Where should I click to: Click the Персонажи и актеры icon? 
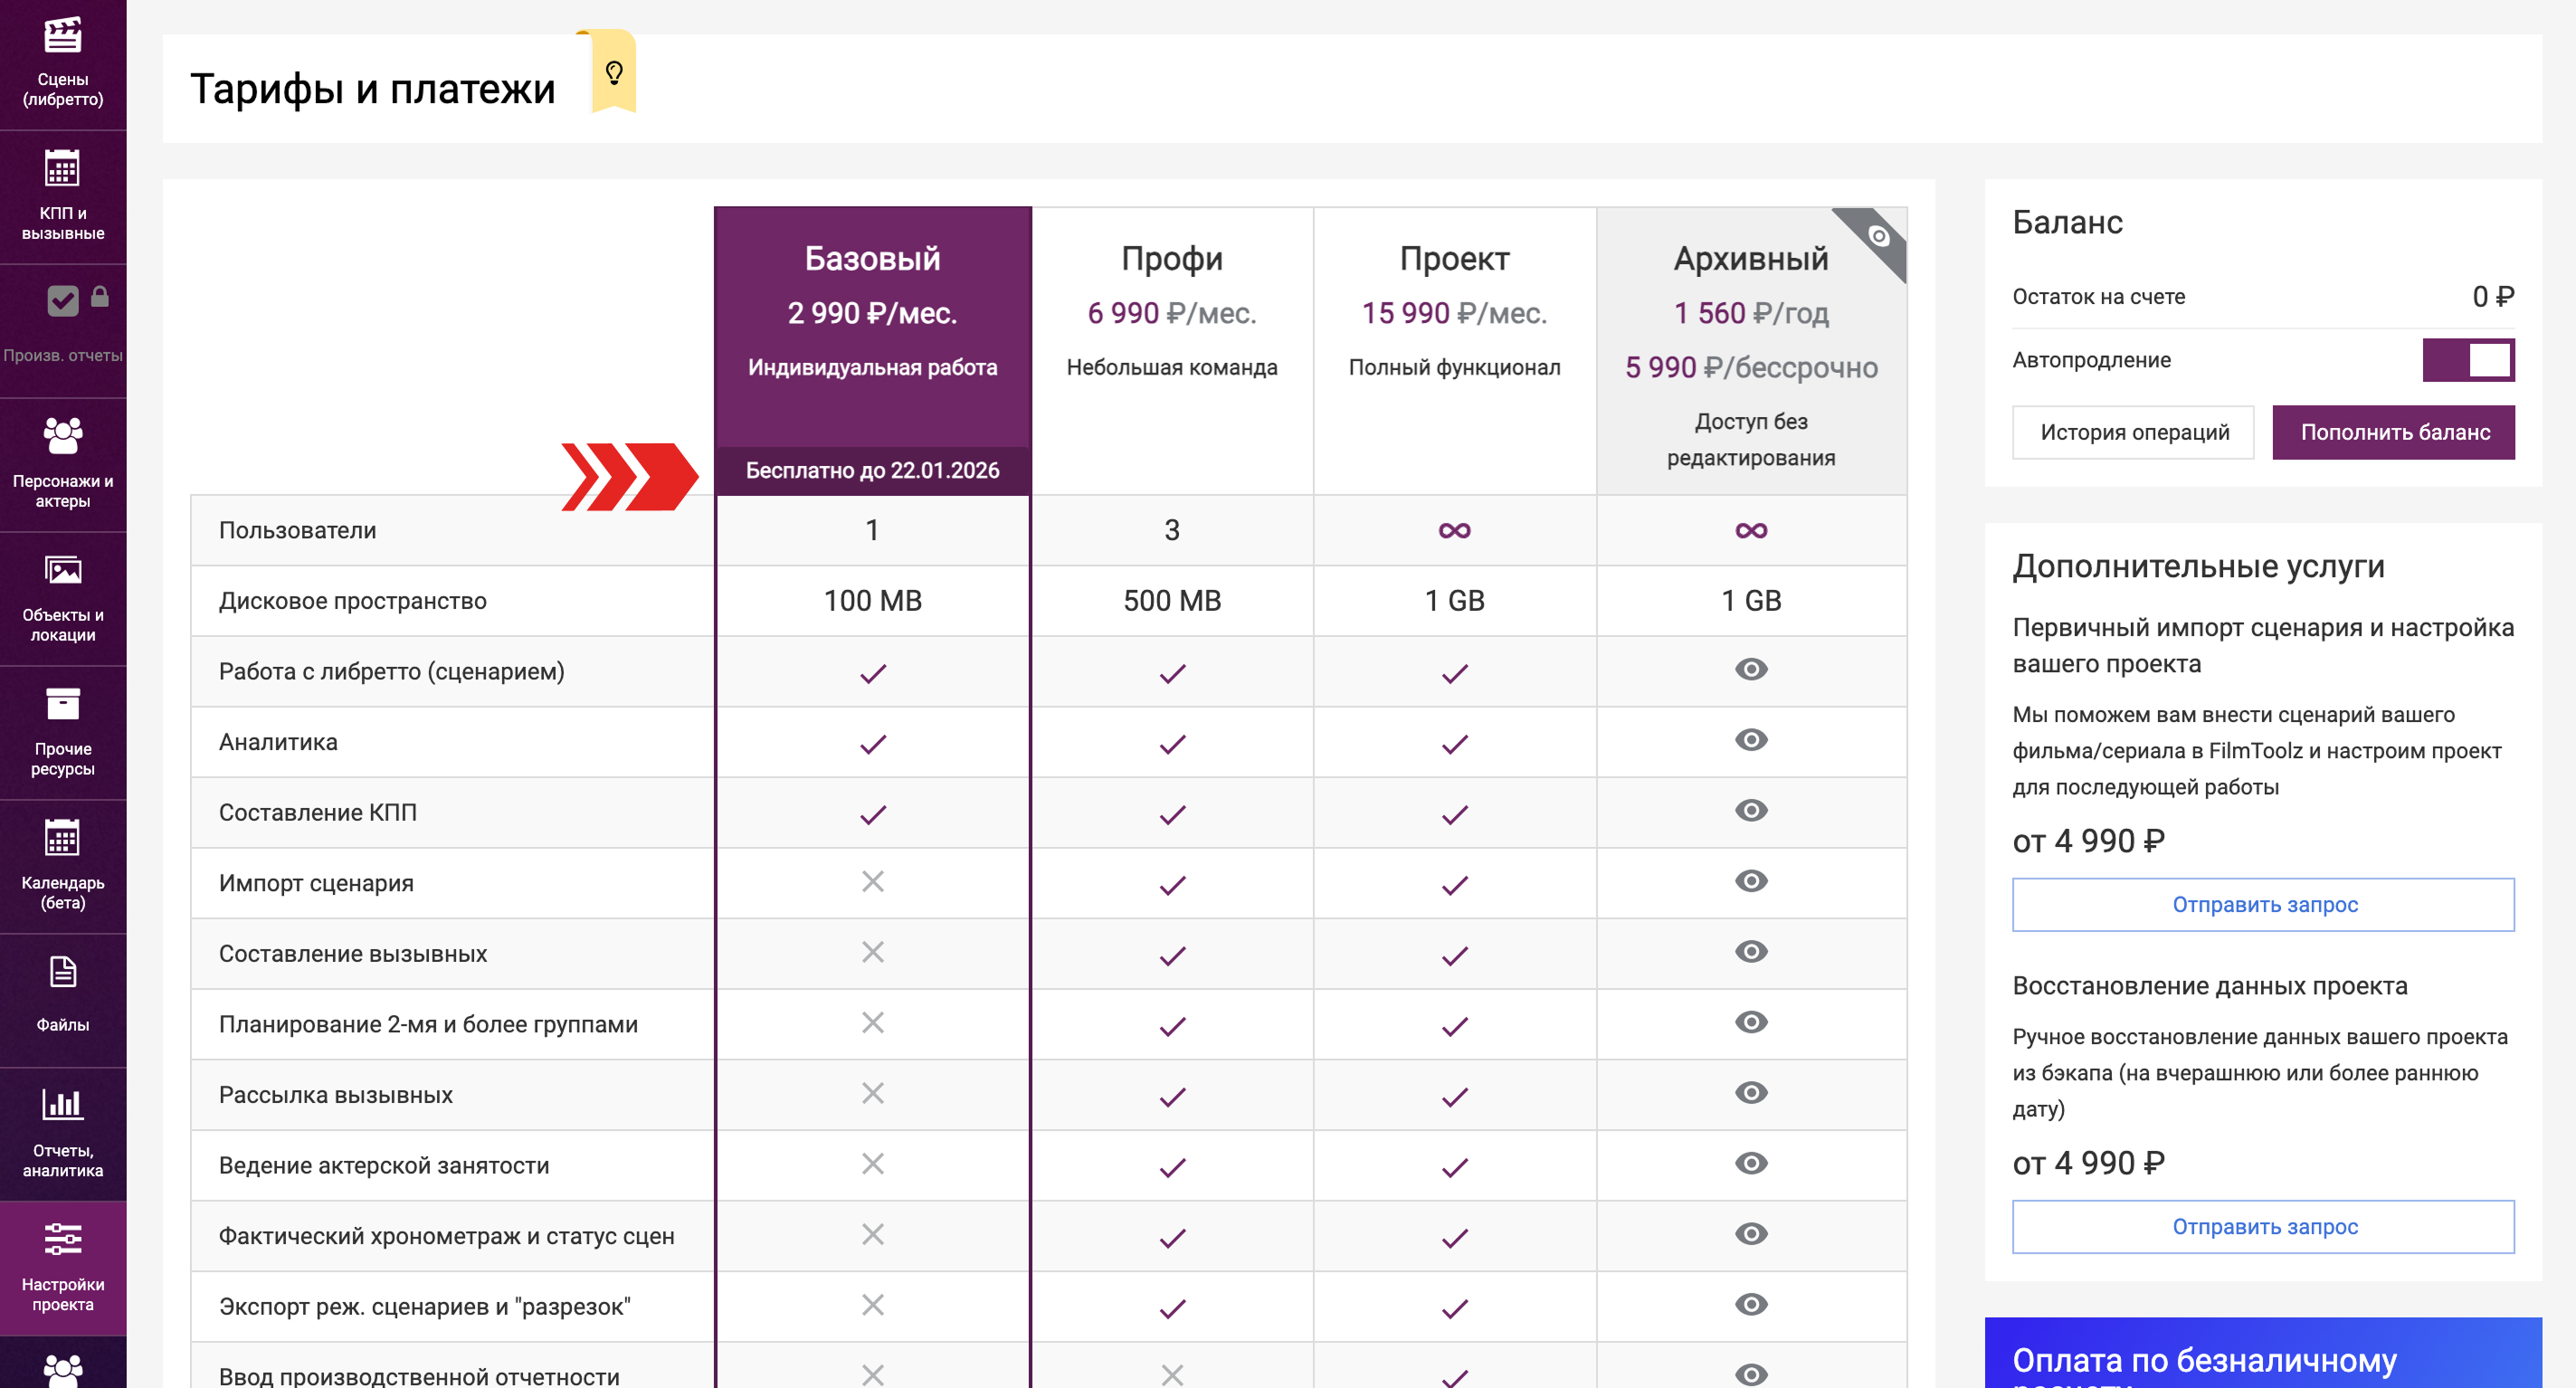pyautogui.click(x=62, y=464)
